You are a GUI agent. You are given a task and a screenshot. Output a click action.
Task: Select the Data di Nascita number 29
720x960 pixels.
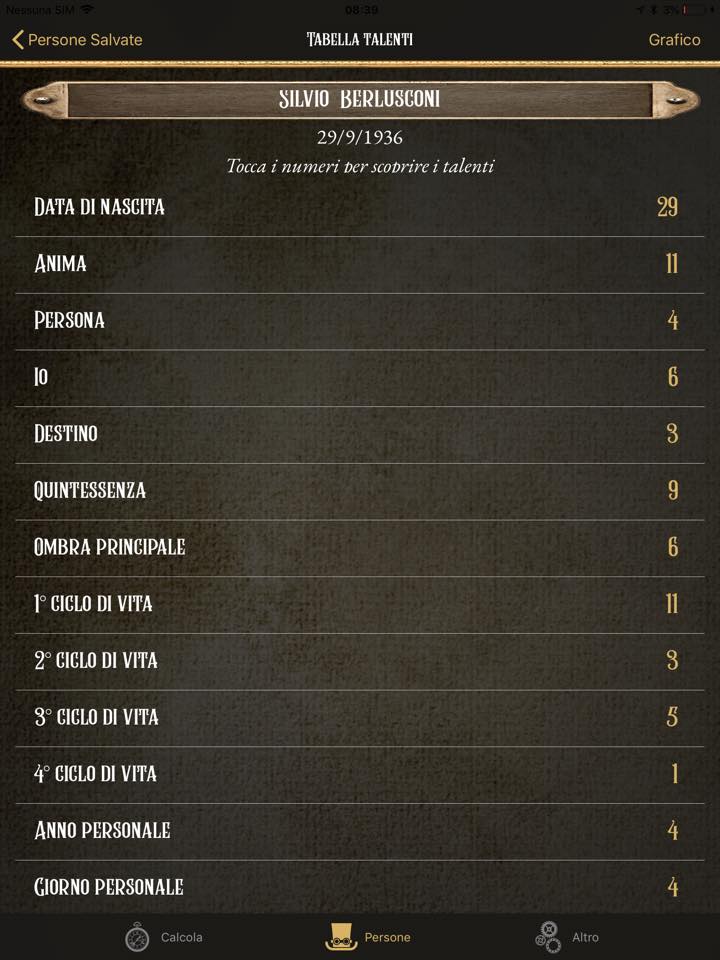[x=667, y=207]
